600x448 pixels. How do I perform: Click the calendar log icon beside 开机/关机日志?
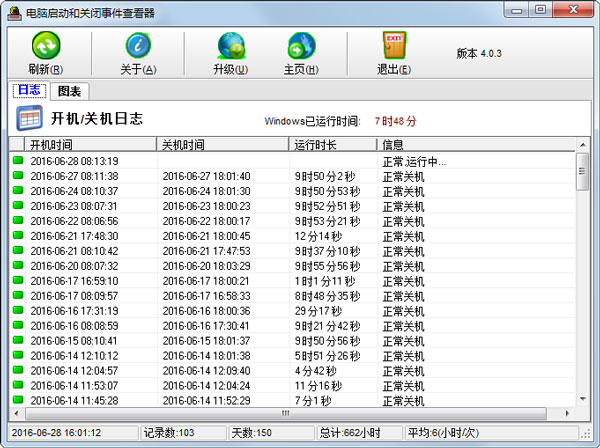pos(28,119)
